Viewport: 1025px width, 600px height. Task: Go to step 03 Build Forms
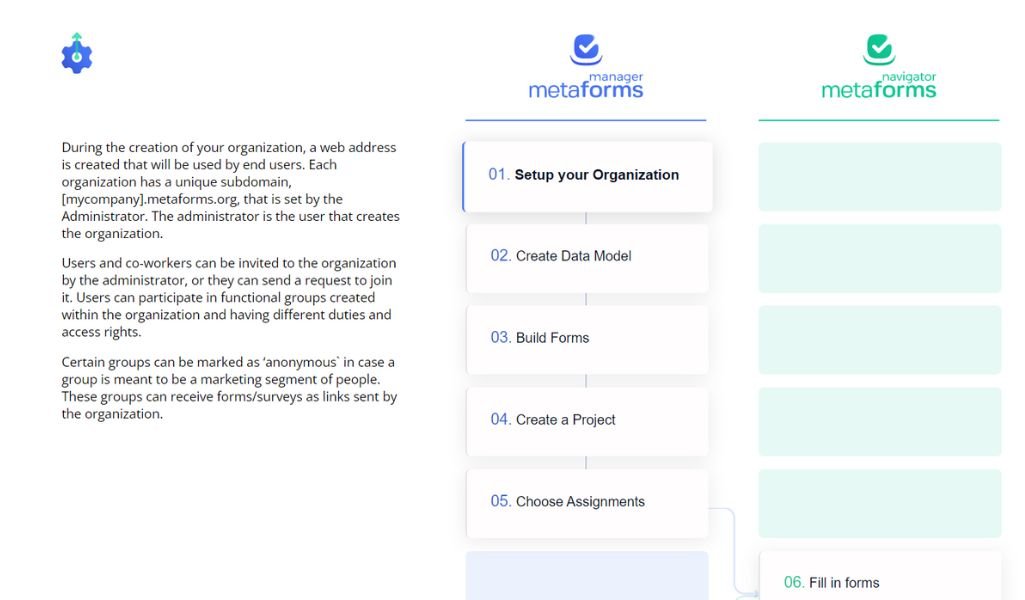(x=587, y=340)
